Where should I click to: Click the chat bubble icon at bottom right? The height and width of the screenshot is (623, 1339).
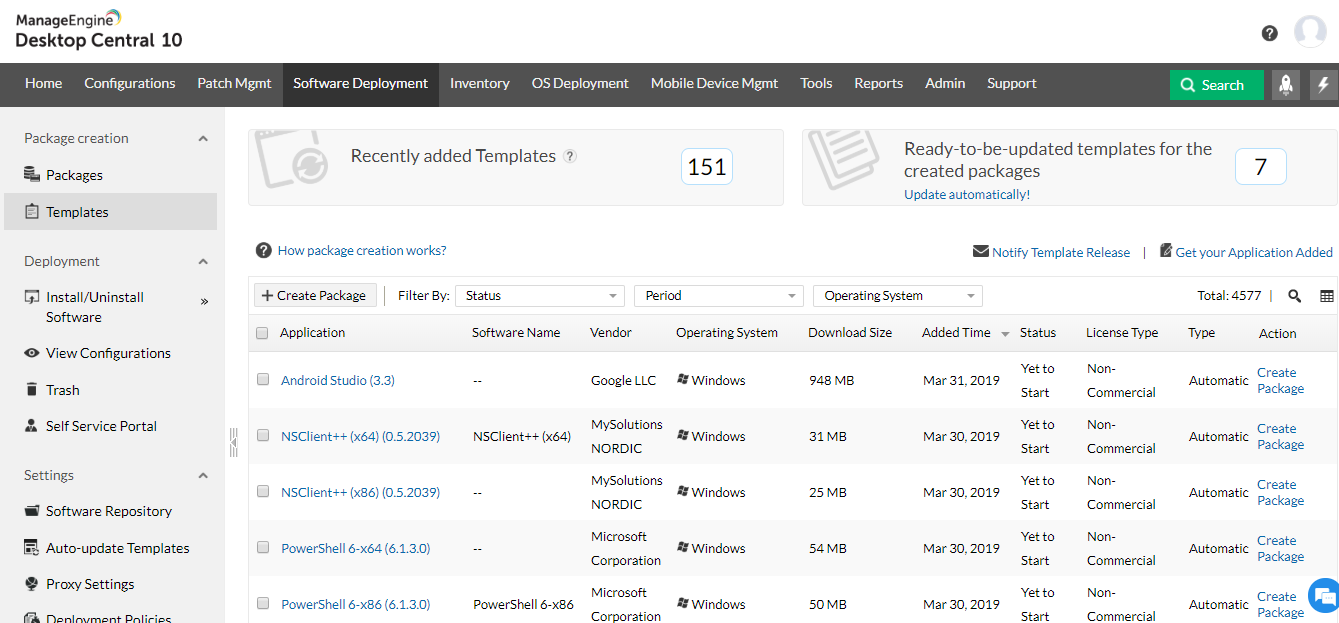pos(1322,595)
